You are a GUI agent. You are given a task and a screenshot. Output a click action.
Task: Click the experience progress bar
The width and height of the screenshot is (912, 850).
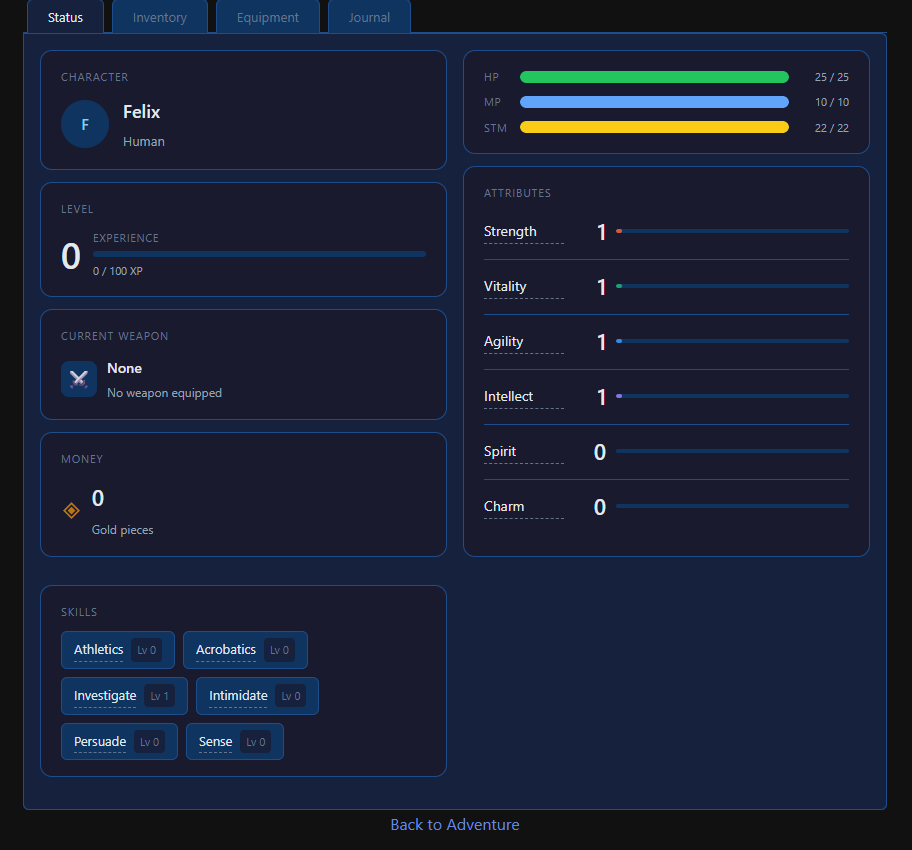click(259, 254)
